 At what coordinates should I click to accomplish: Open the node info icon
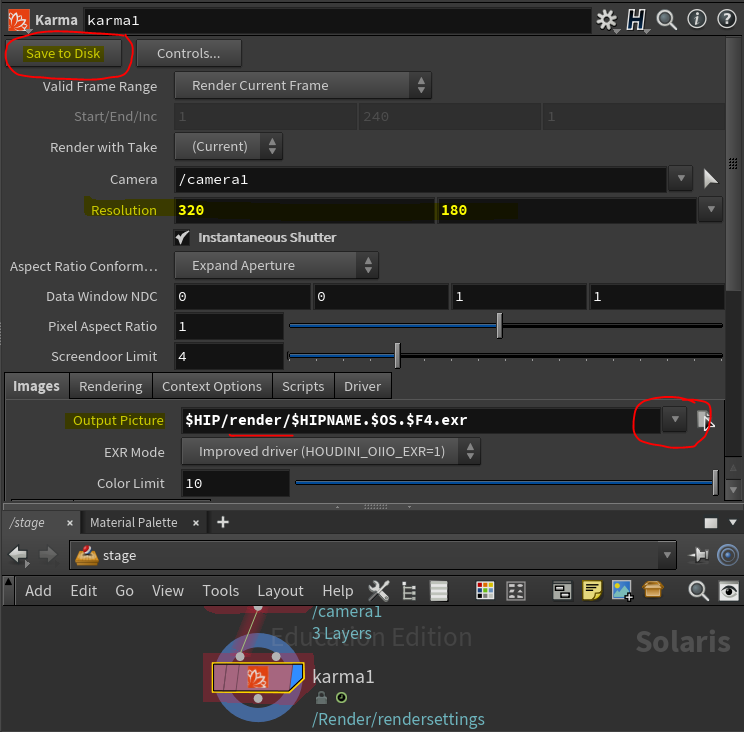696,19
